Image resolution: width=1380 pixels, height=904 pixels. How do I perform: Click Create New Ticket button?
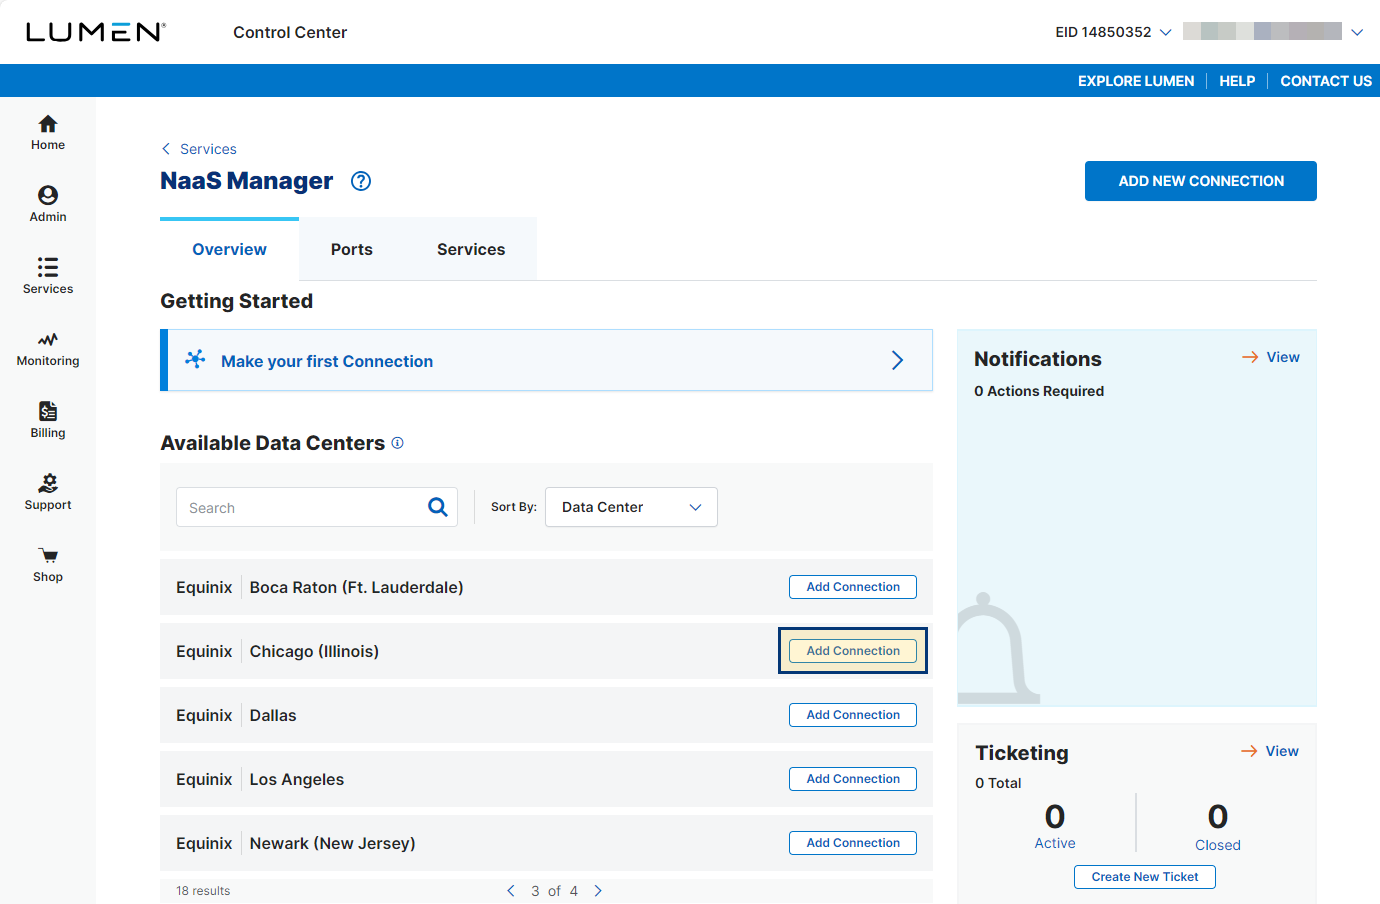point(1145,877)
